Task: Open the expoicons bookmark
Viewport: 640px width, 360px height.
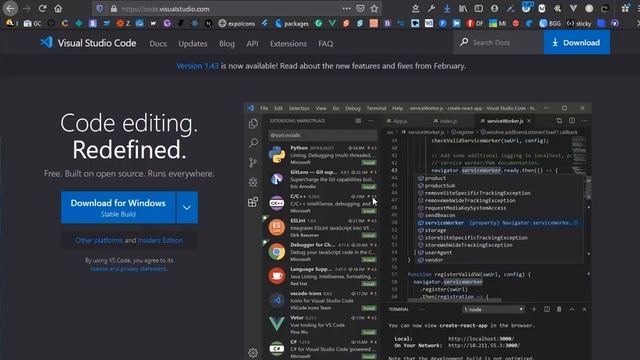Action: (x=236, y=24)
